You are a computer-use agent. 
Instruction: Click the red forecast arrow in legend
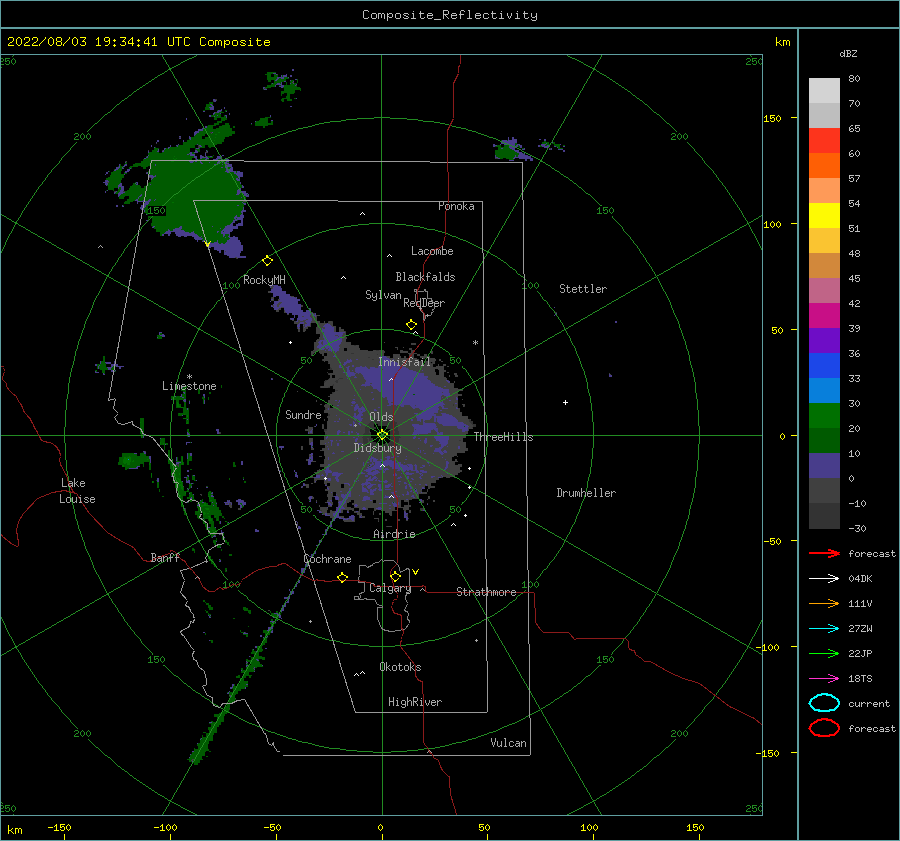[824, 553]
